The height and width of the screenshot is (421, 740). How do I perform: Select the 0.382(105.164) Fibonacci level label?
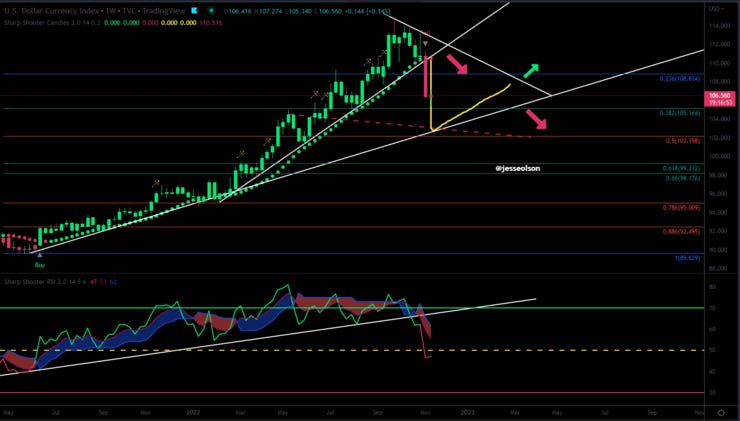680,113
